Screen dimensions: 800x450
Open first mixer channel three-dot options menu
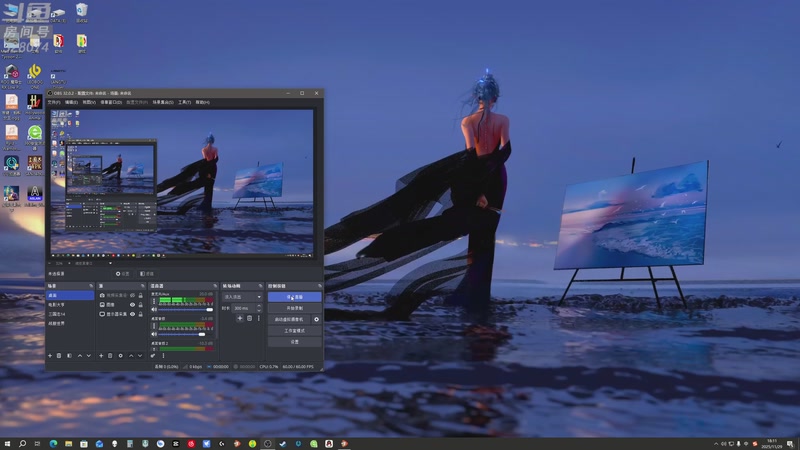[154, 301]
